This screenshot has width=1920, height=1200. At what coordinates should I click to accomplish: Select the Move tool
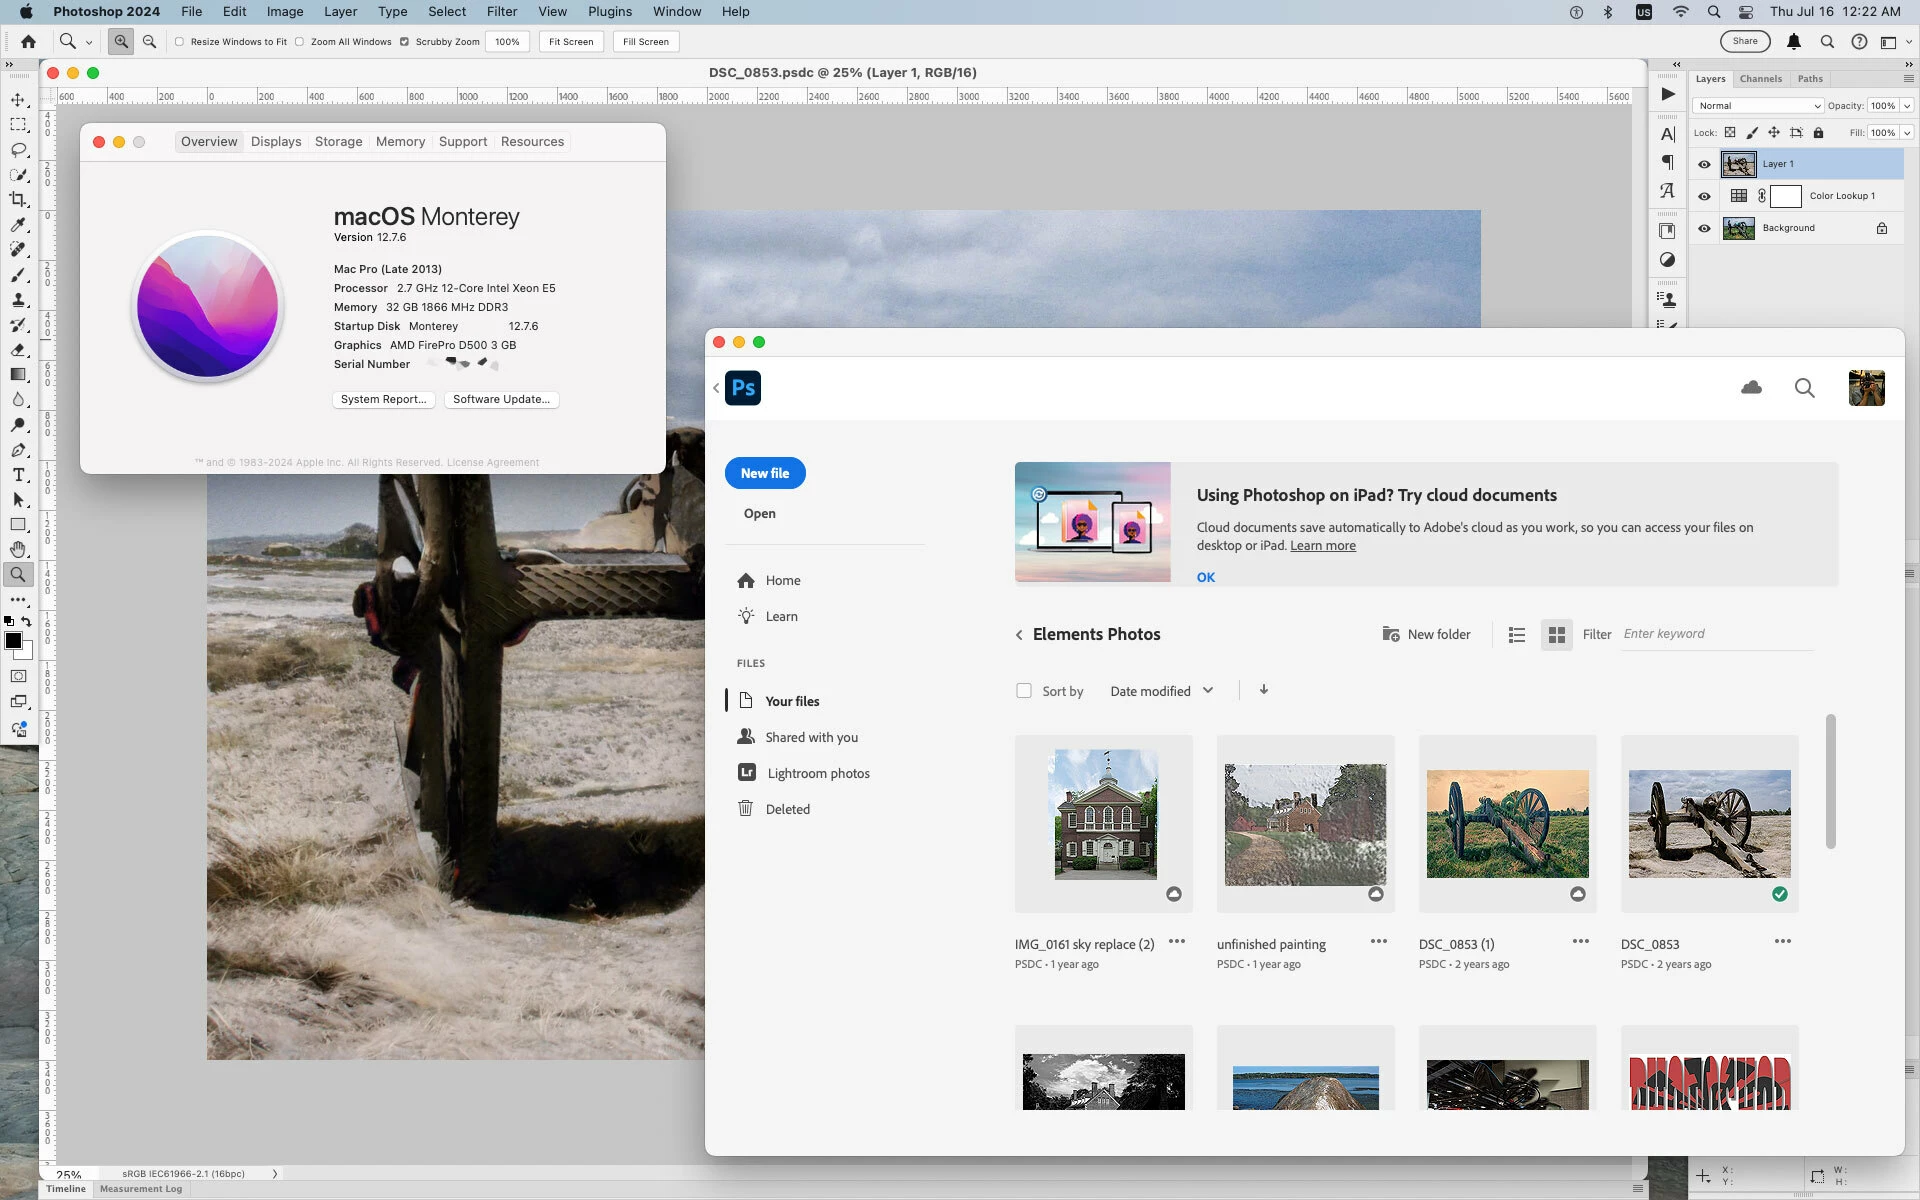(18, 100)
